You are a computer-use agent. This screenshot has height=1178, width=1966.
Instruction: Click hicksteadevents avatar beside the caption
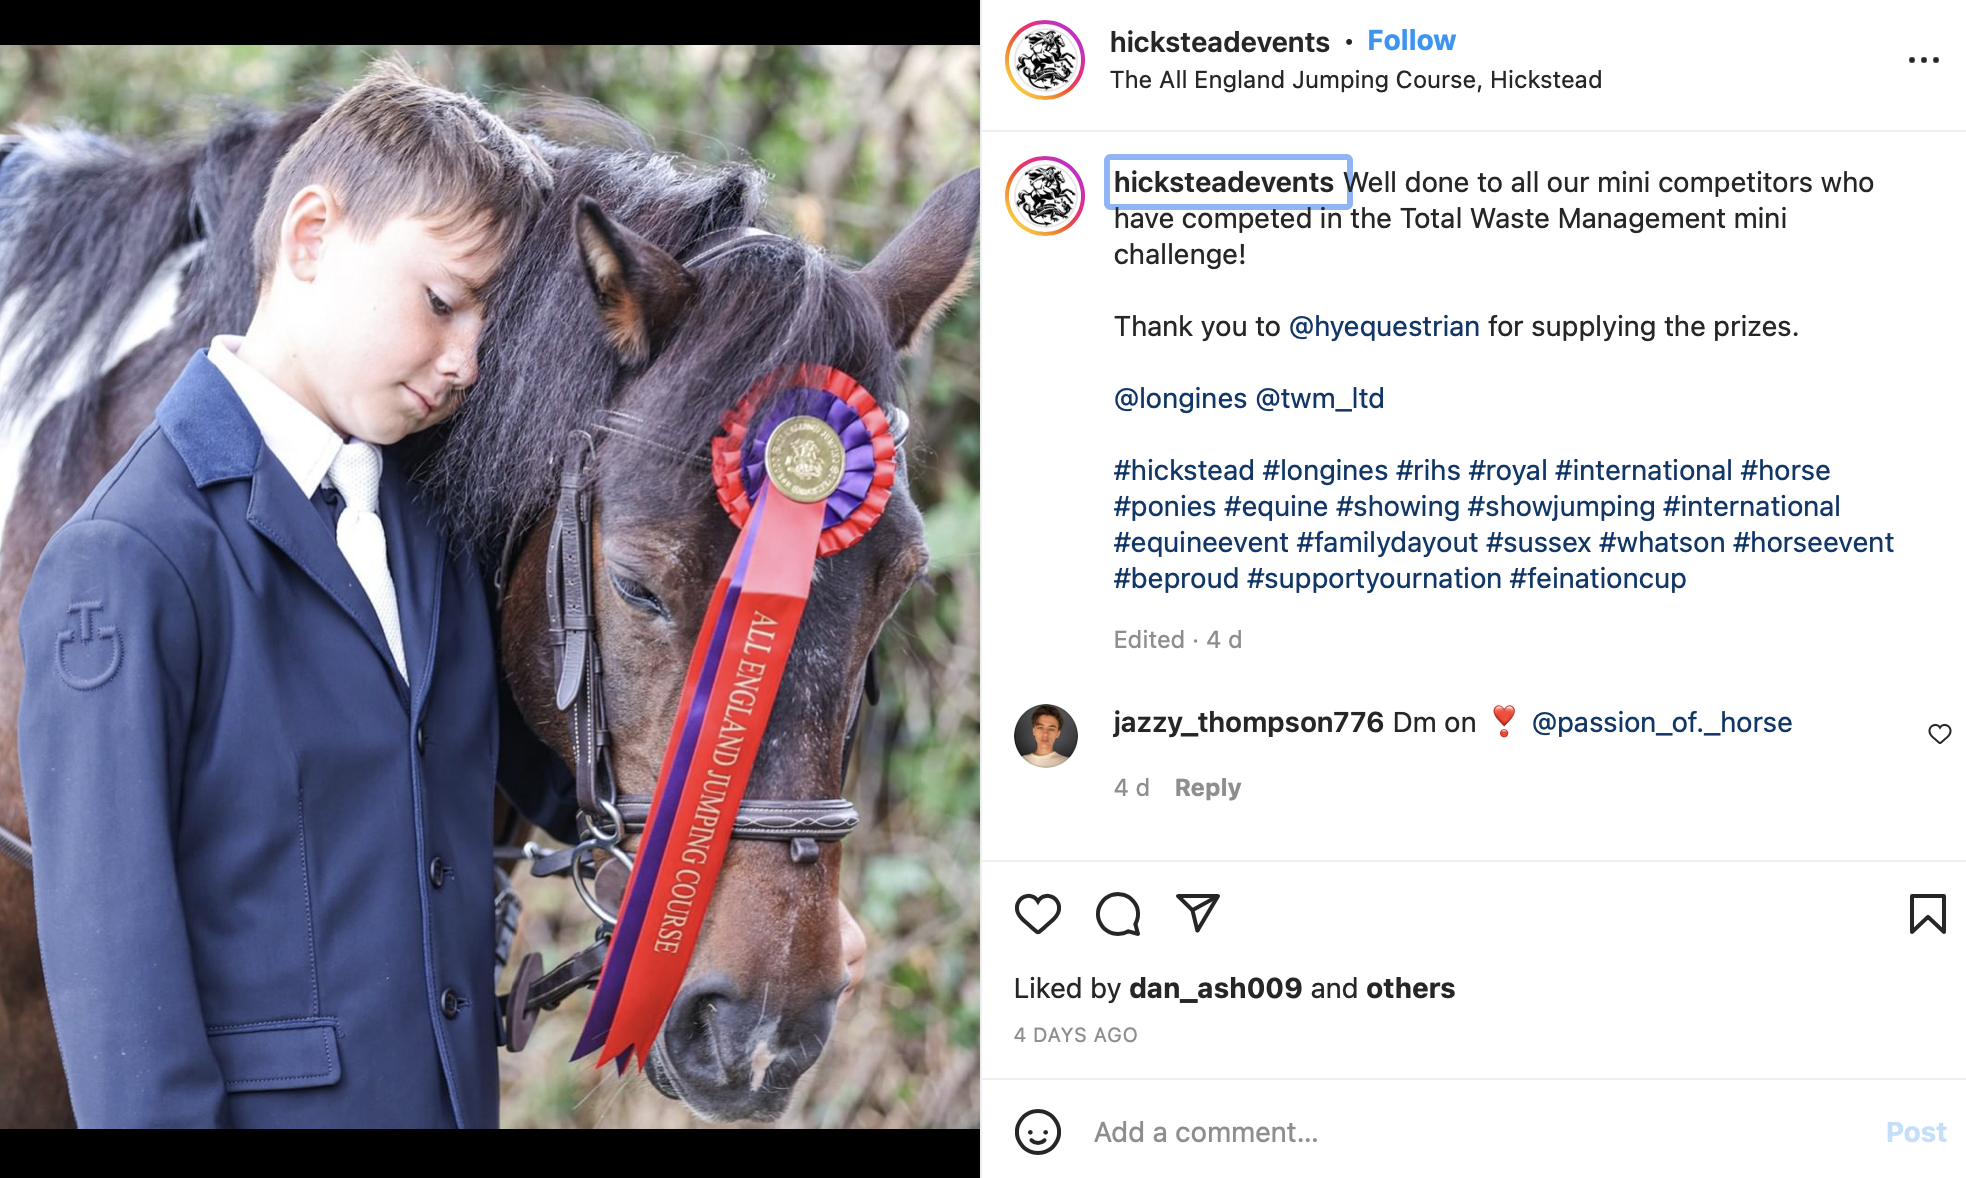coord(1045,196)
